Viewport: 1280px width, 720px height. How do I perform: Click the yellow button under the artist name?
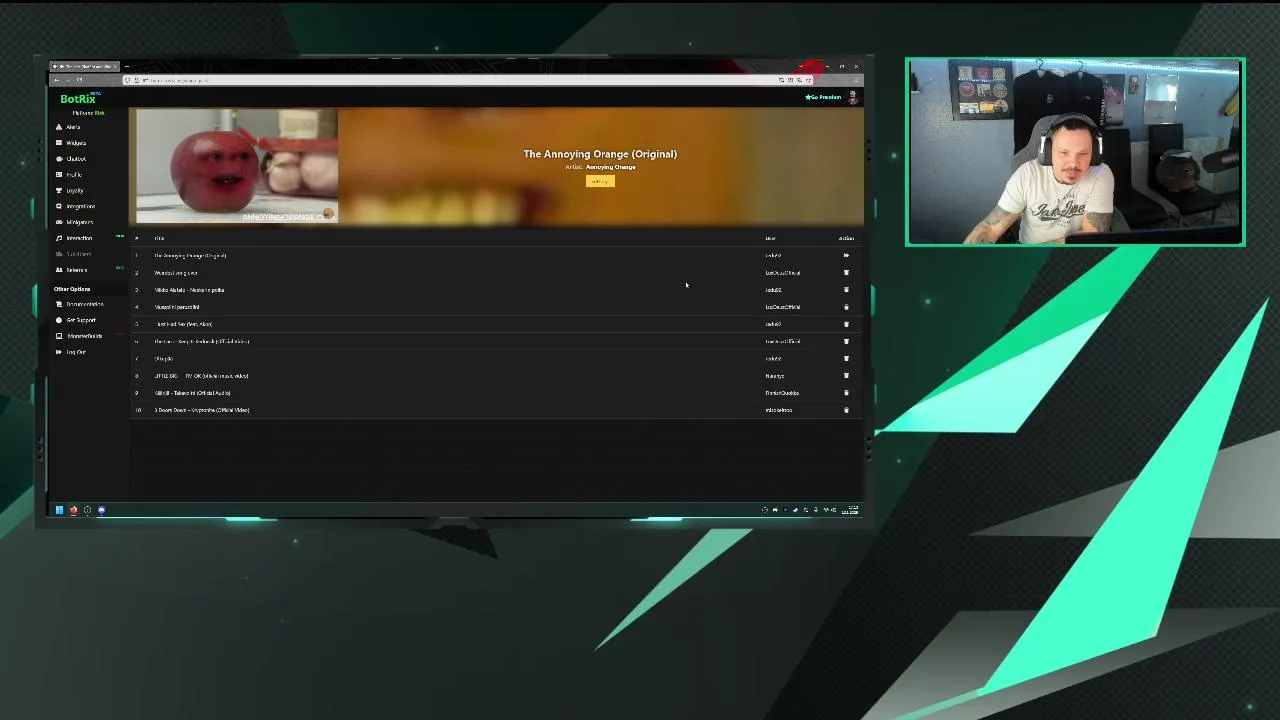(600, 181)
